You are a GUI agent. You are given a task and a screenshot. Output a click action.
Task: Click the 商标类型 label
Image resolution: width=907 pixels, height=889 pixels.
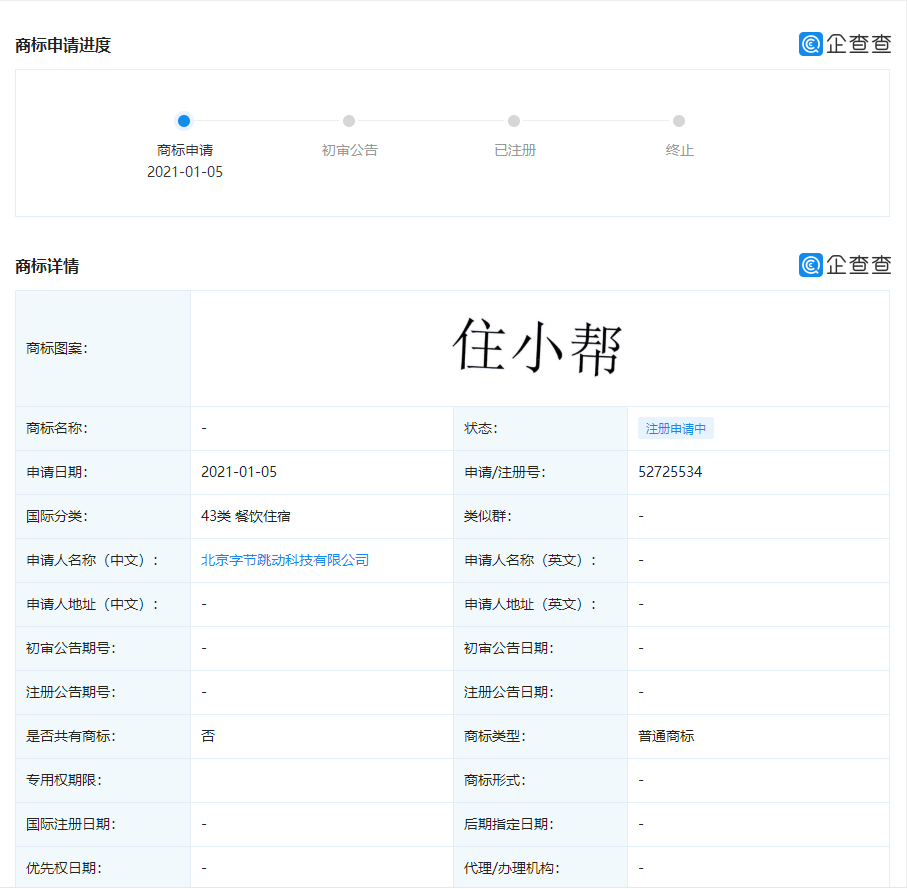pos(495,736)
